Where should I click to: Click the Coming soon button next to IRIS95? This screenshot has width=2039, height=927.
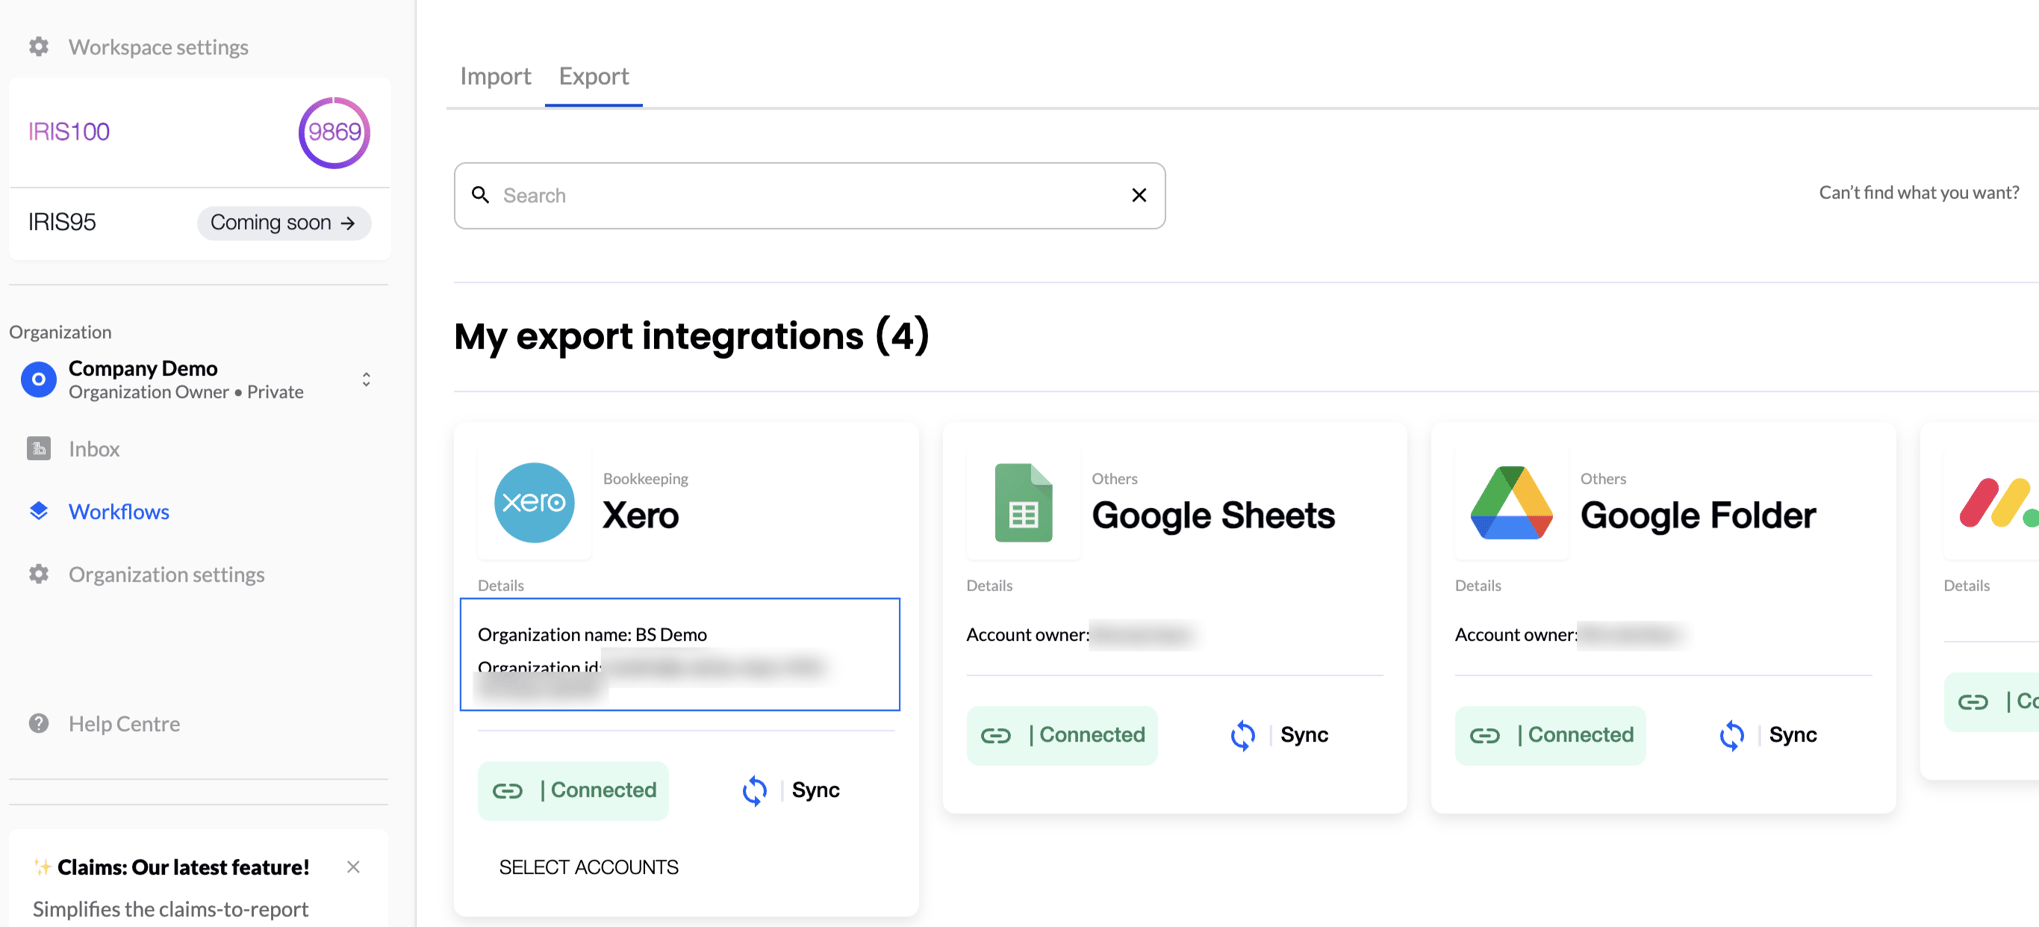pyautogui.click(x=284, y=222)
